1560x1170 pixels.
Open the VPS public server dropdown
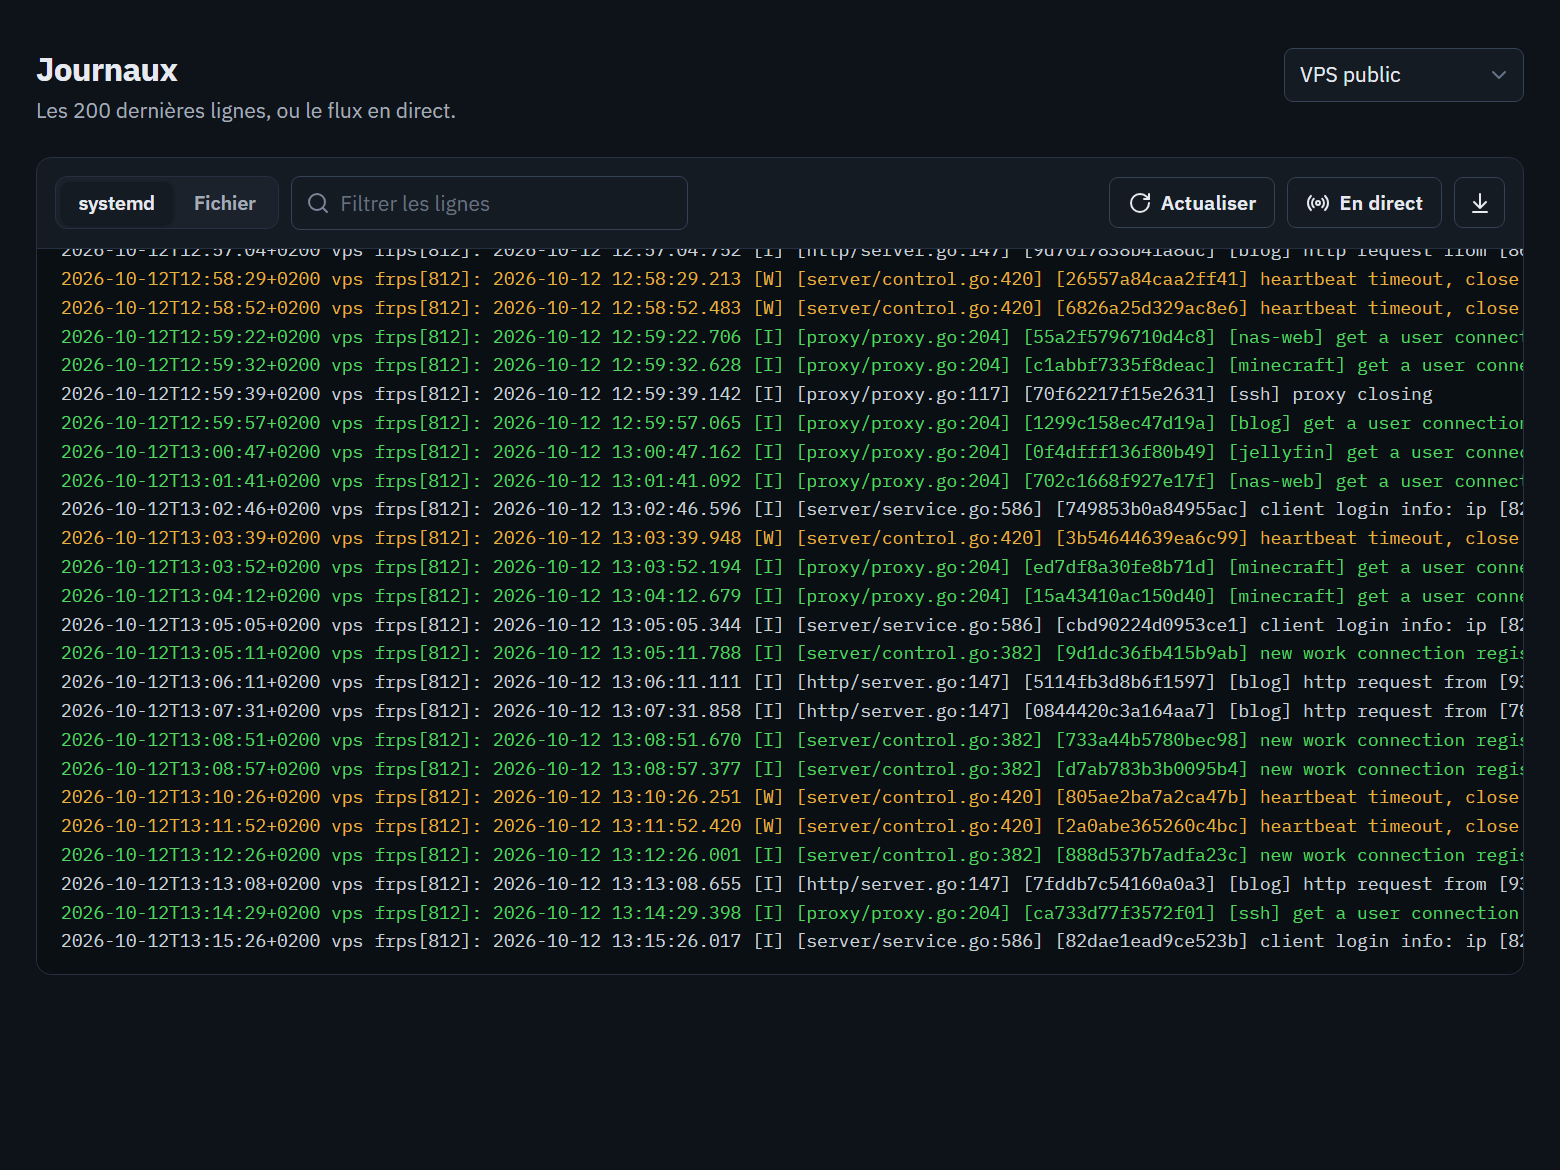tap(1403, 75)
